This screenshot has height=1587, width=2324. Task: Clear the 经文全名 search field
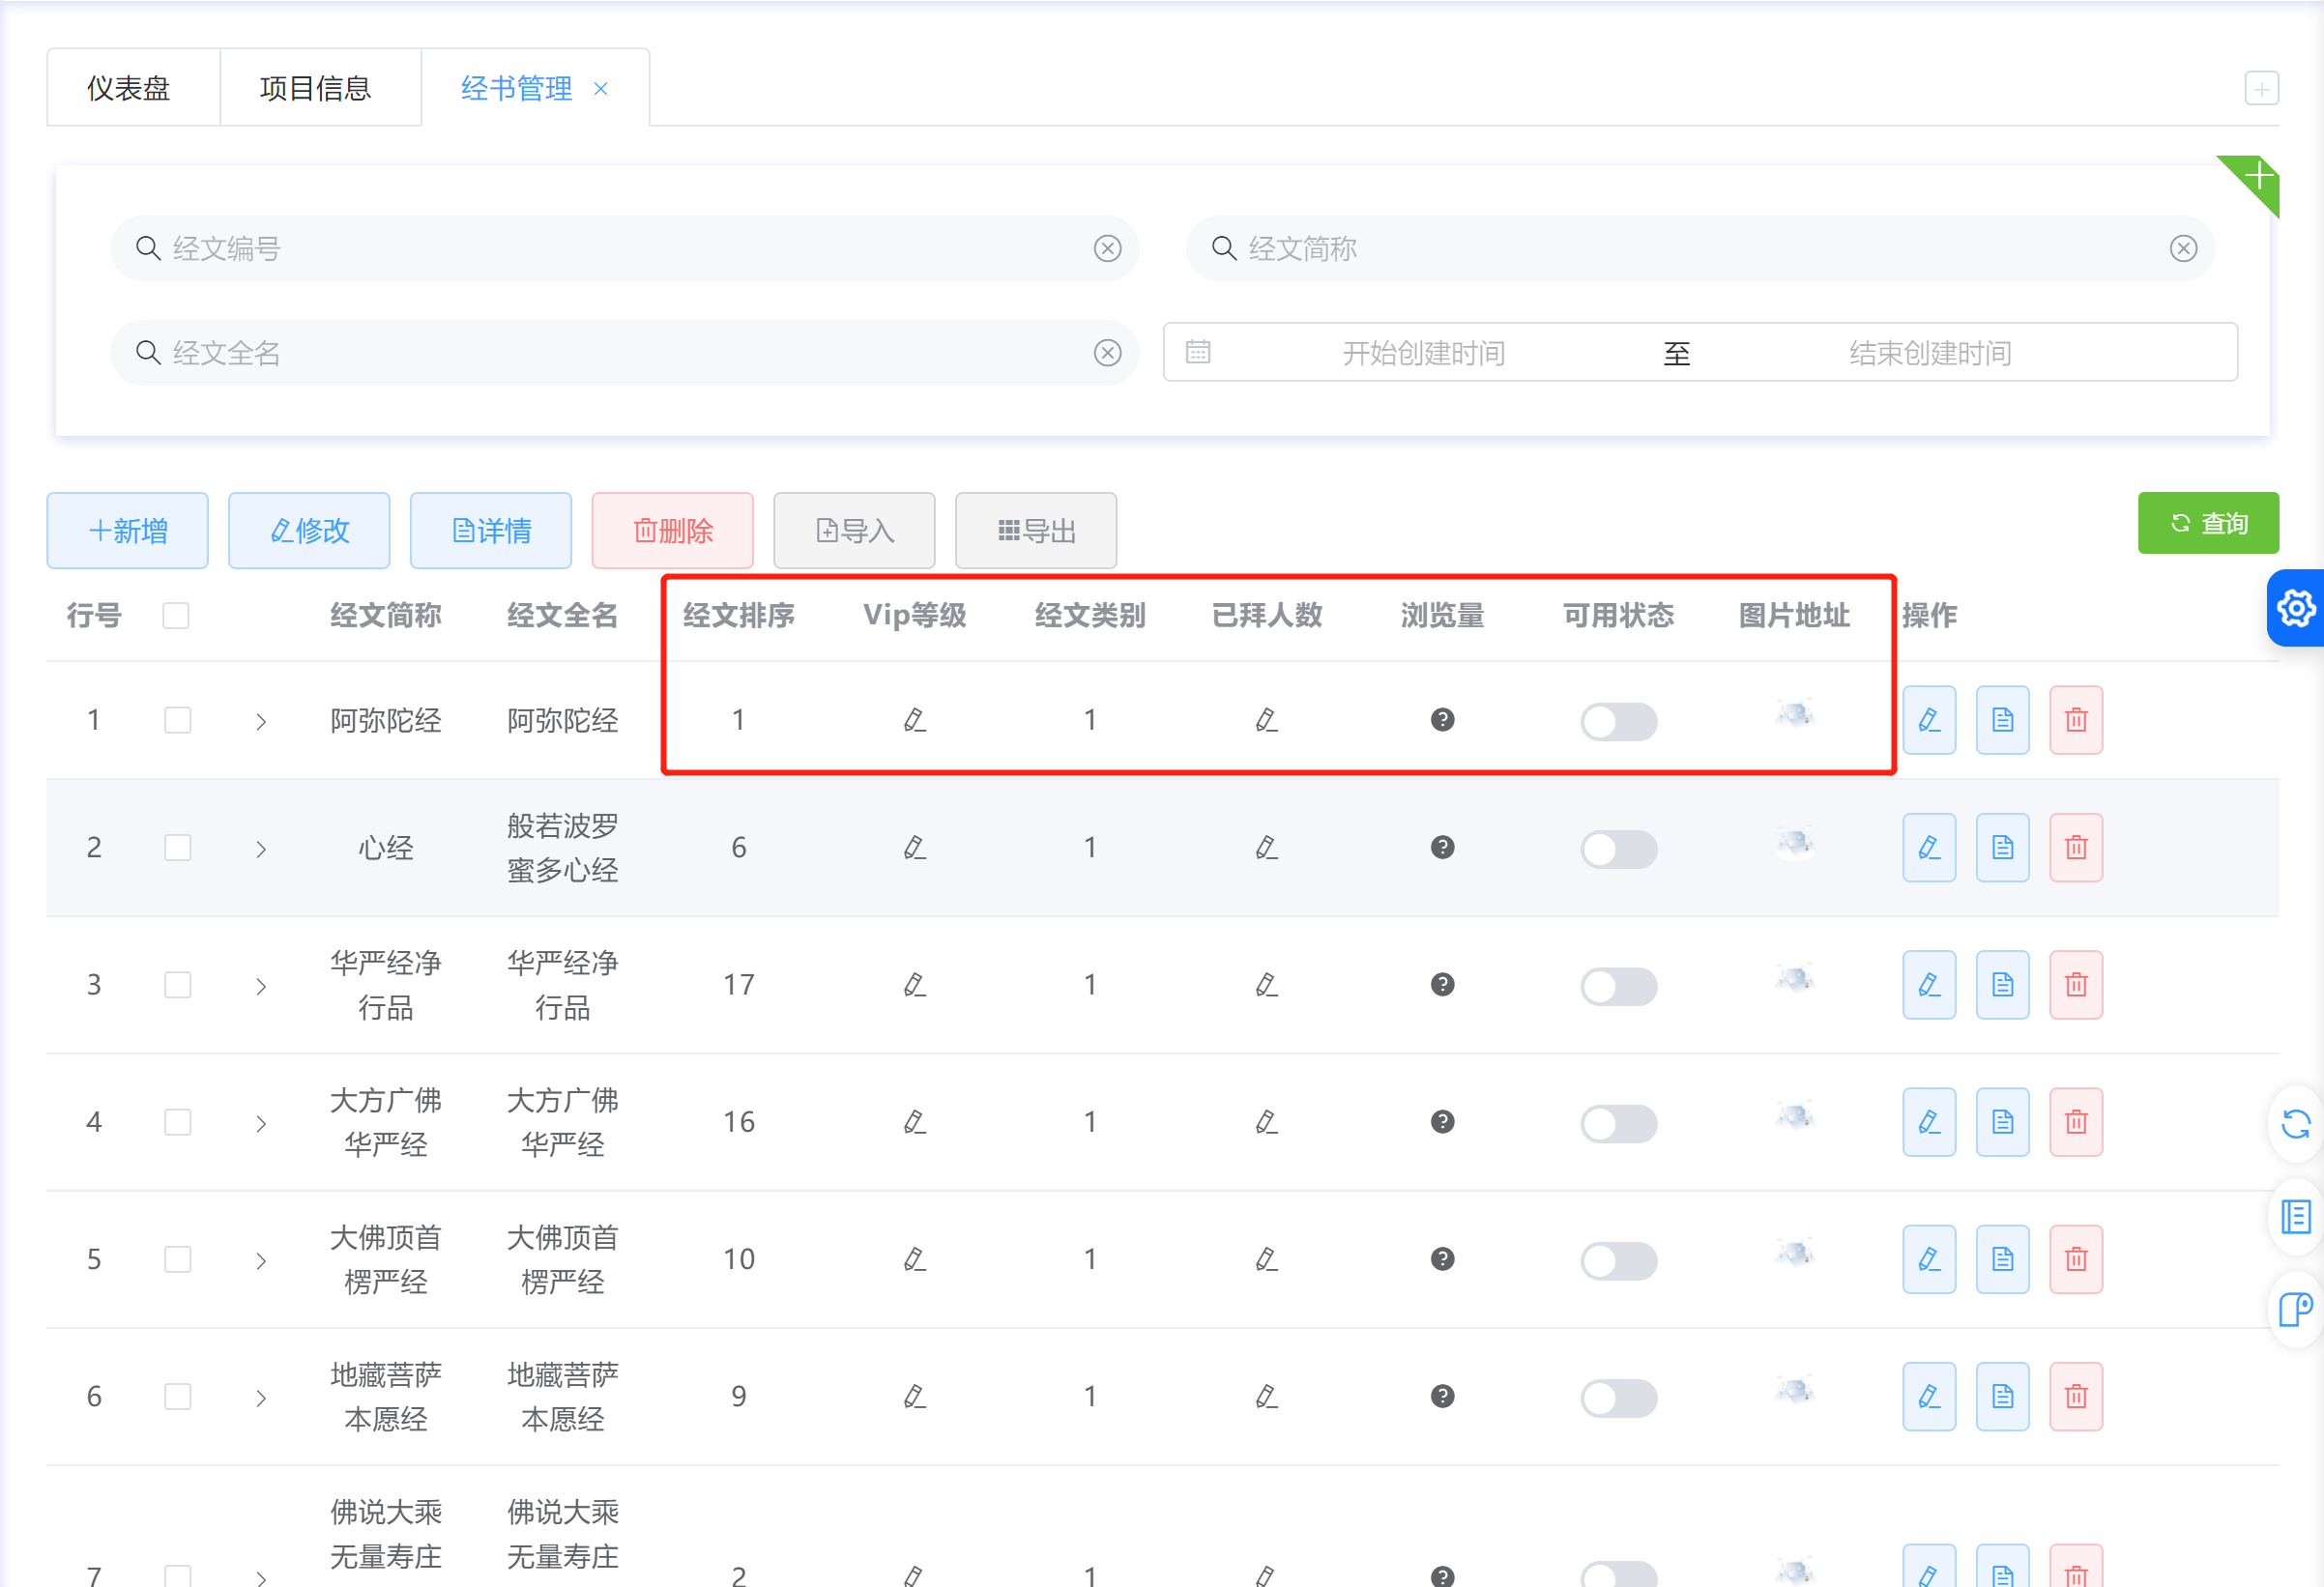click(1107, 352)
